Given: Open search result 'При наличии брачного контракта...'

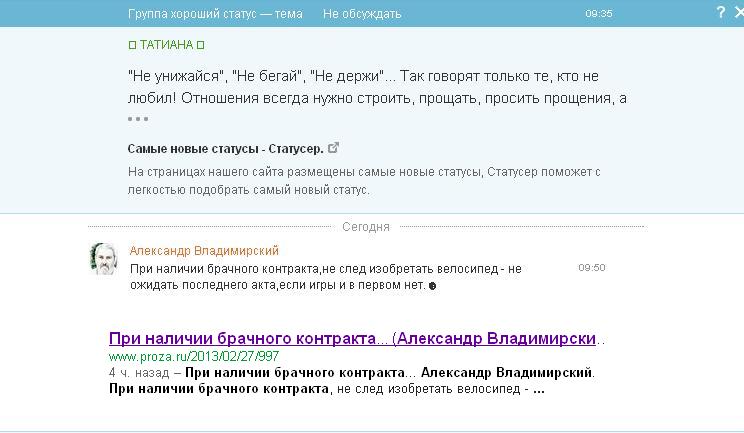Looking at the screenshot, I should [x=353, y=339].
